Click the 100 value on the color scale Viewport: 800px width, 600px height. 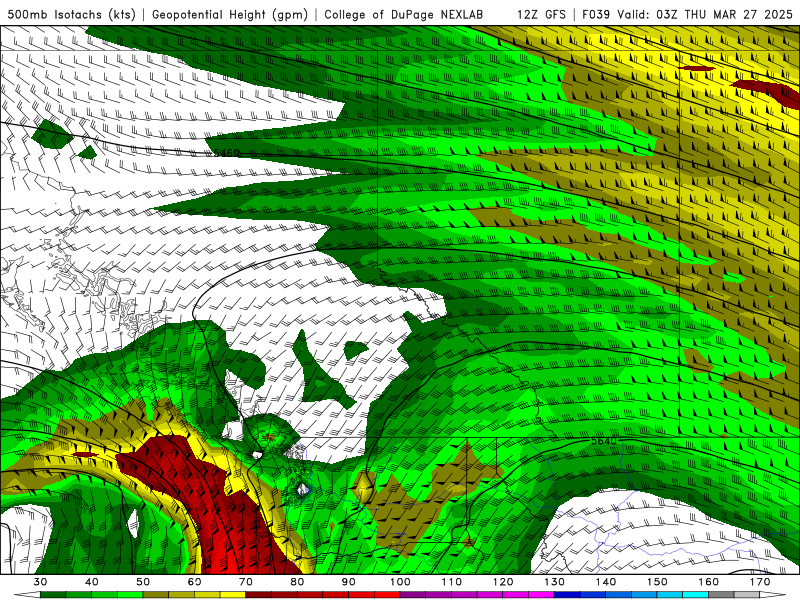click(401, 582)
